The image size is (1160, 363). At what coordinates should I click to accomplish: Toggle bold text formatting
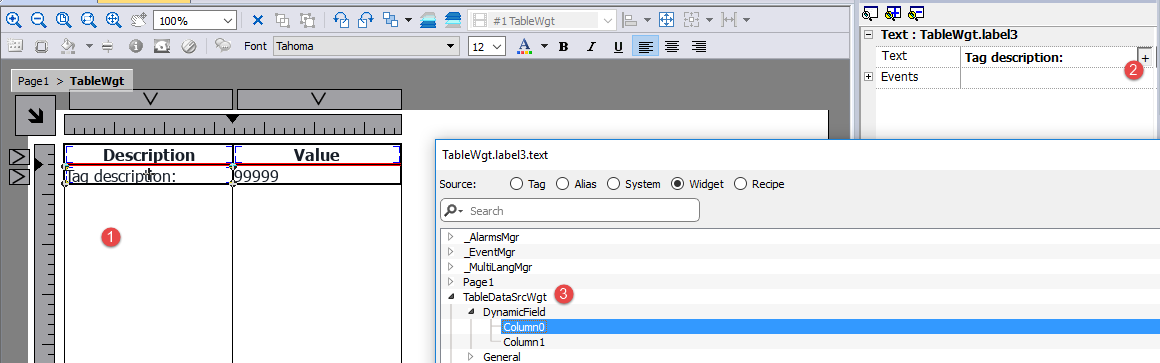click(564, 47)
